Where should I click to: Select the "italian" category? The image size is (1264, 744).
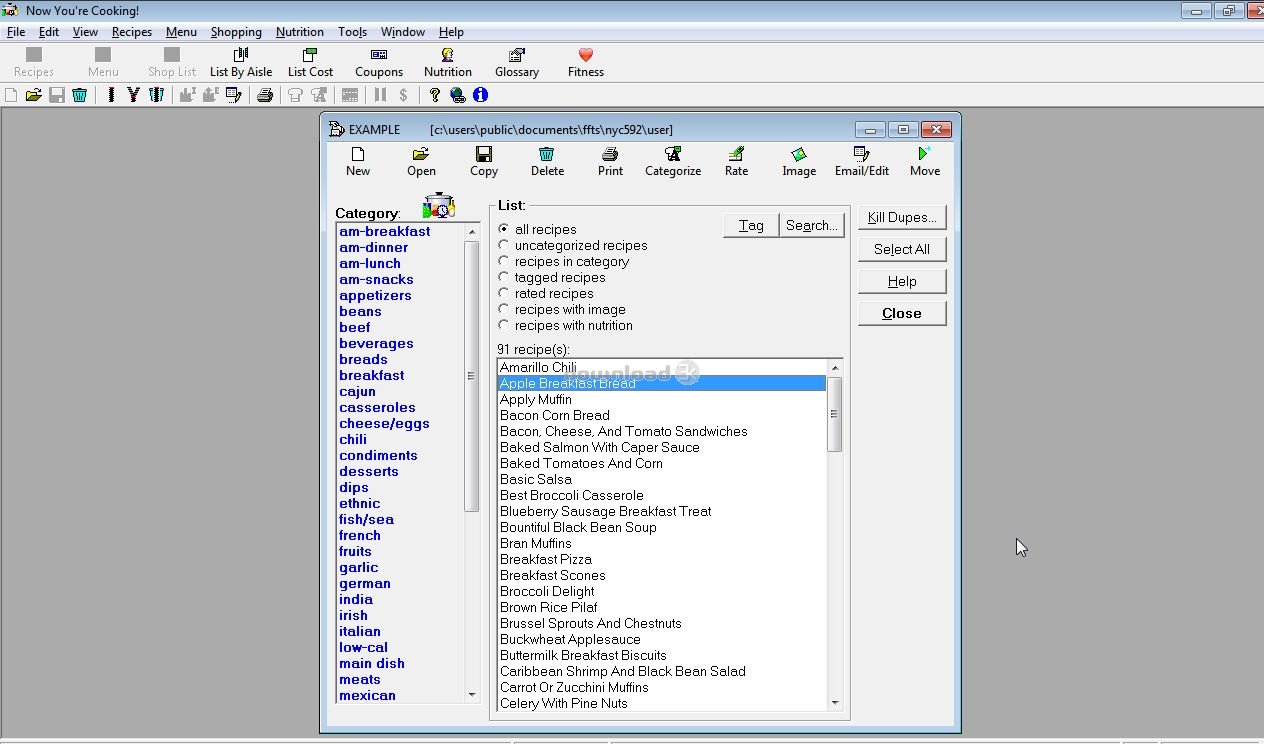tap(360, 631)
